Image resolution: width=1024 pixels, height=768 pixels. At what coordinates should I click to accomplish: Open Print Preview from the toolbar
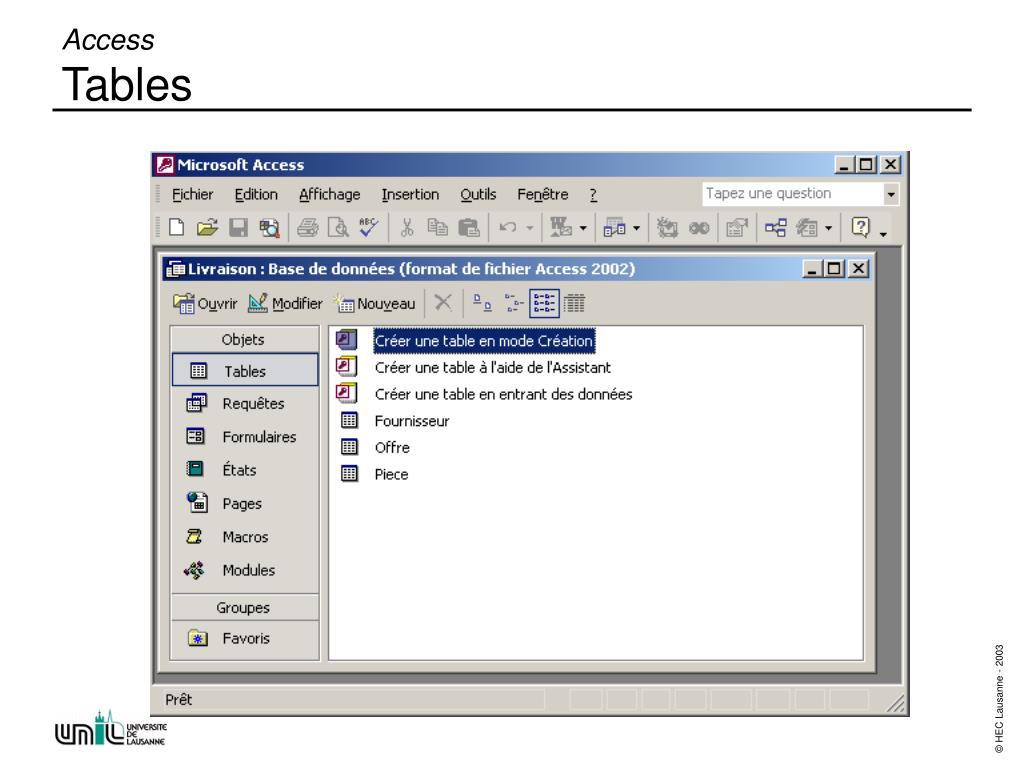338,227
